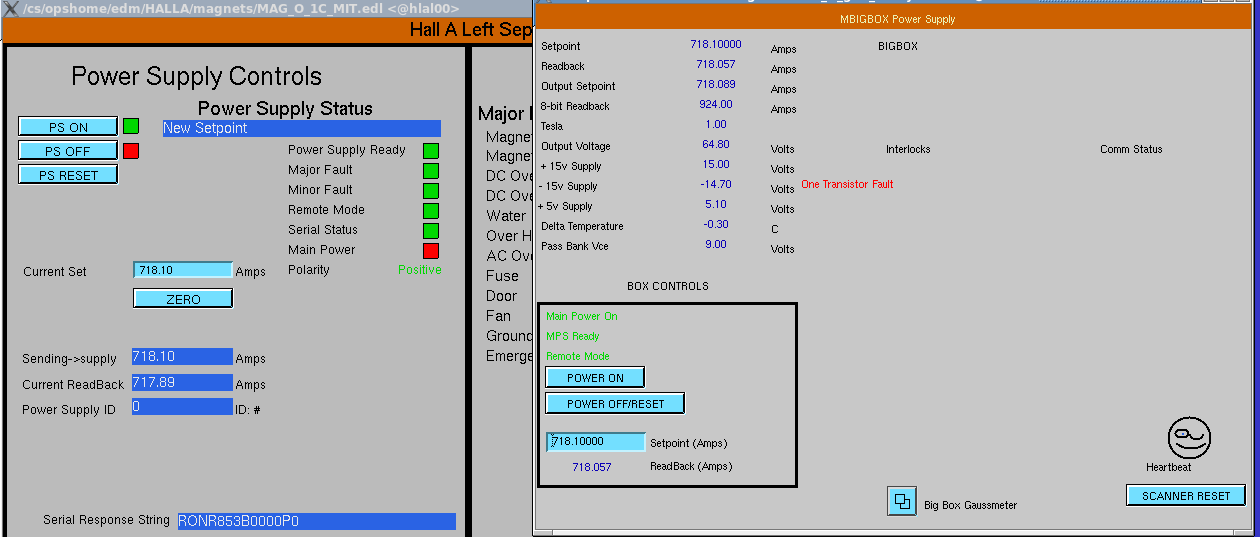Click the Serial Status green status light
The height and width of the screenshot is (537, 1260).
[431, 231]
